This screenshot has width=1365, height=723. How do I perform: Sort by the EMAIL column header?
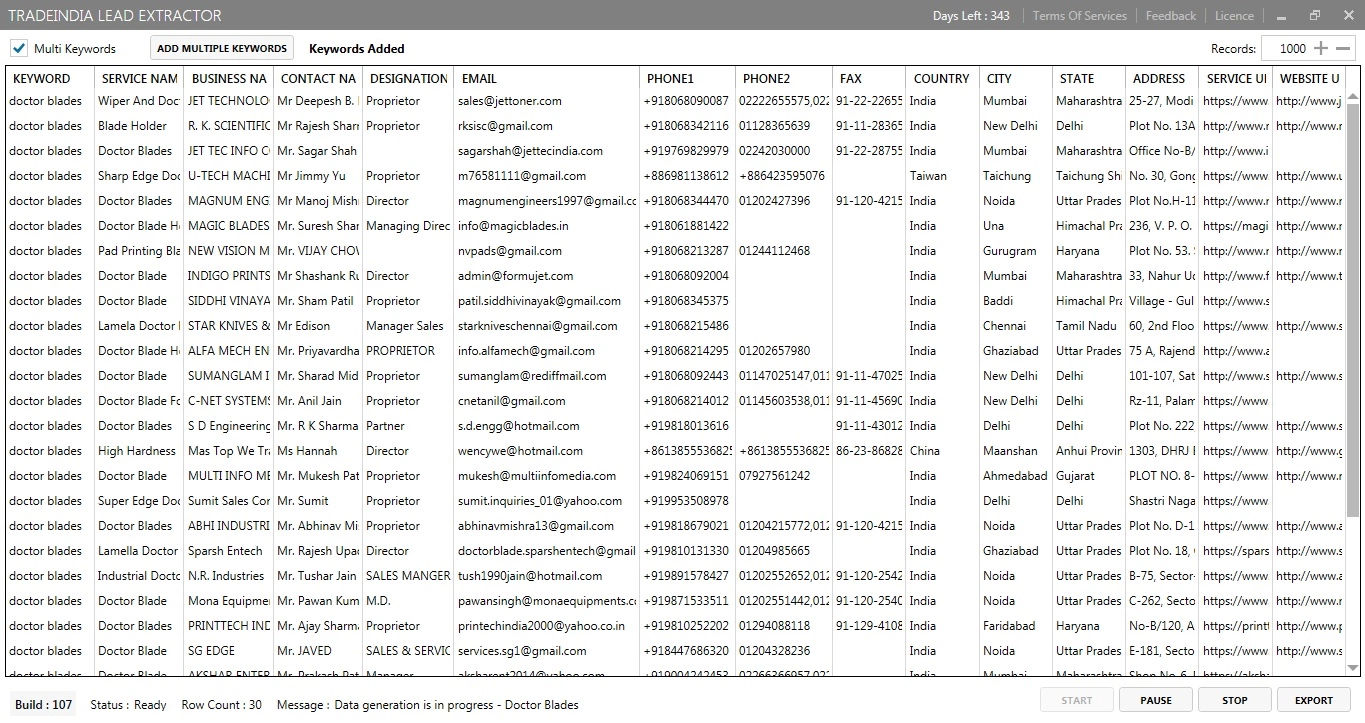pos(546,78)
